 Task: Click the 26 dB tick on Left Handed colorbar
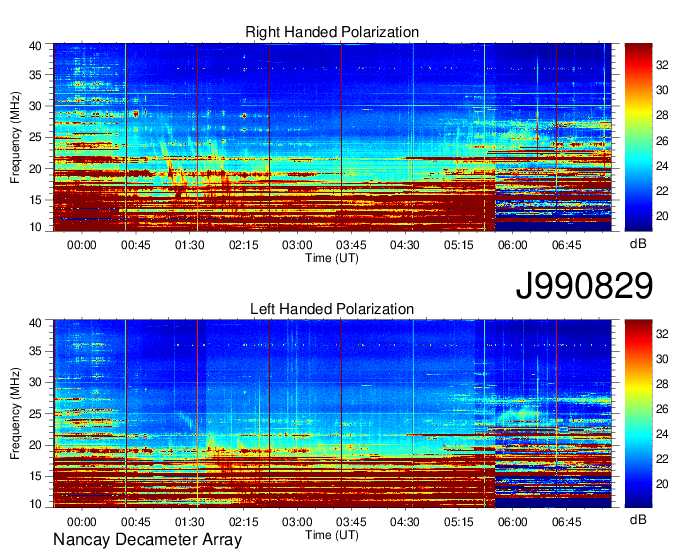[662, 409]
